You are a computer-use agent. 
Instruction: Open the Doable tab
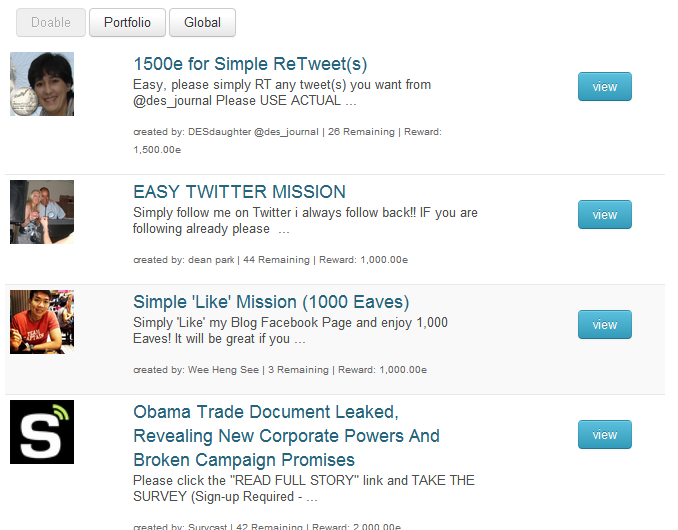(x=51, y=22)
